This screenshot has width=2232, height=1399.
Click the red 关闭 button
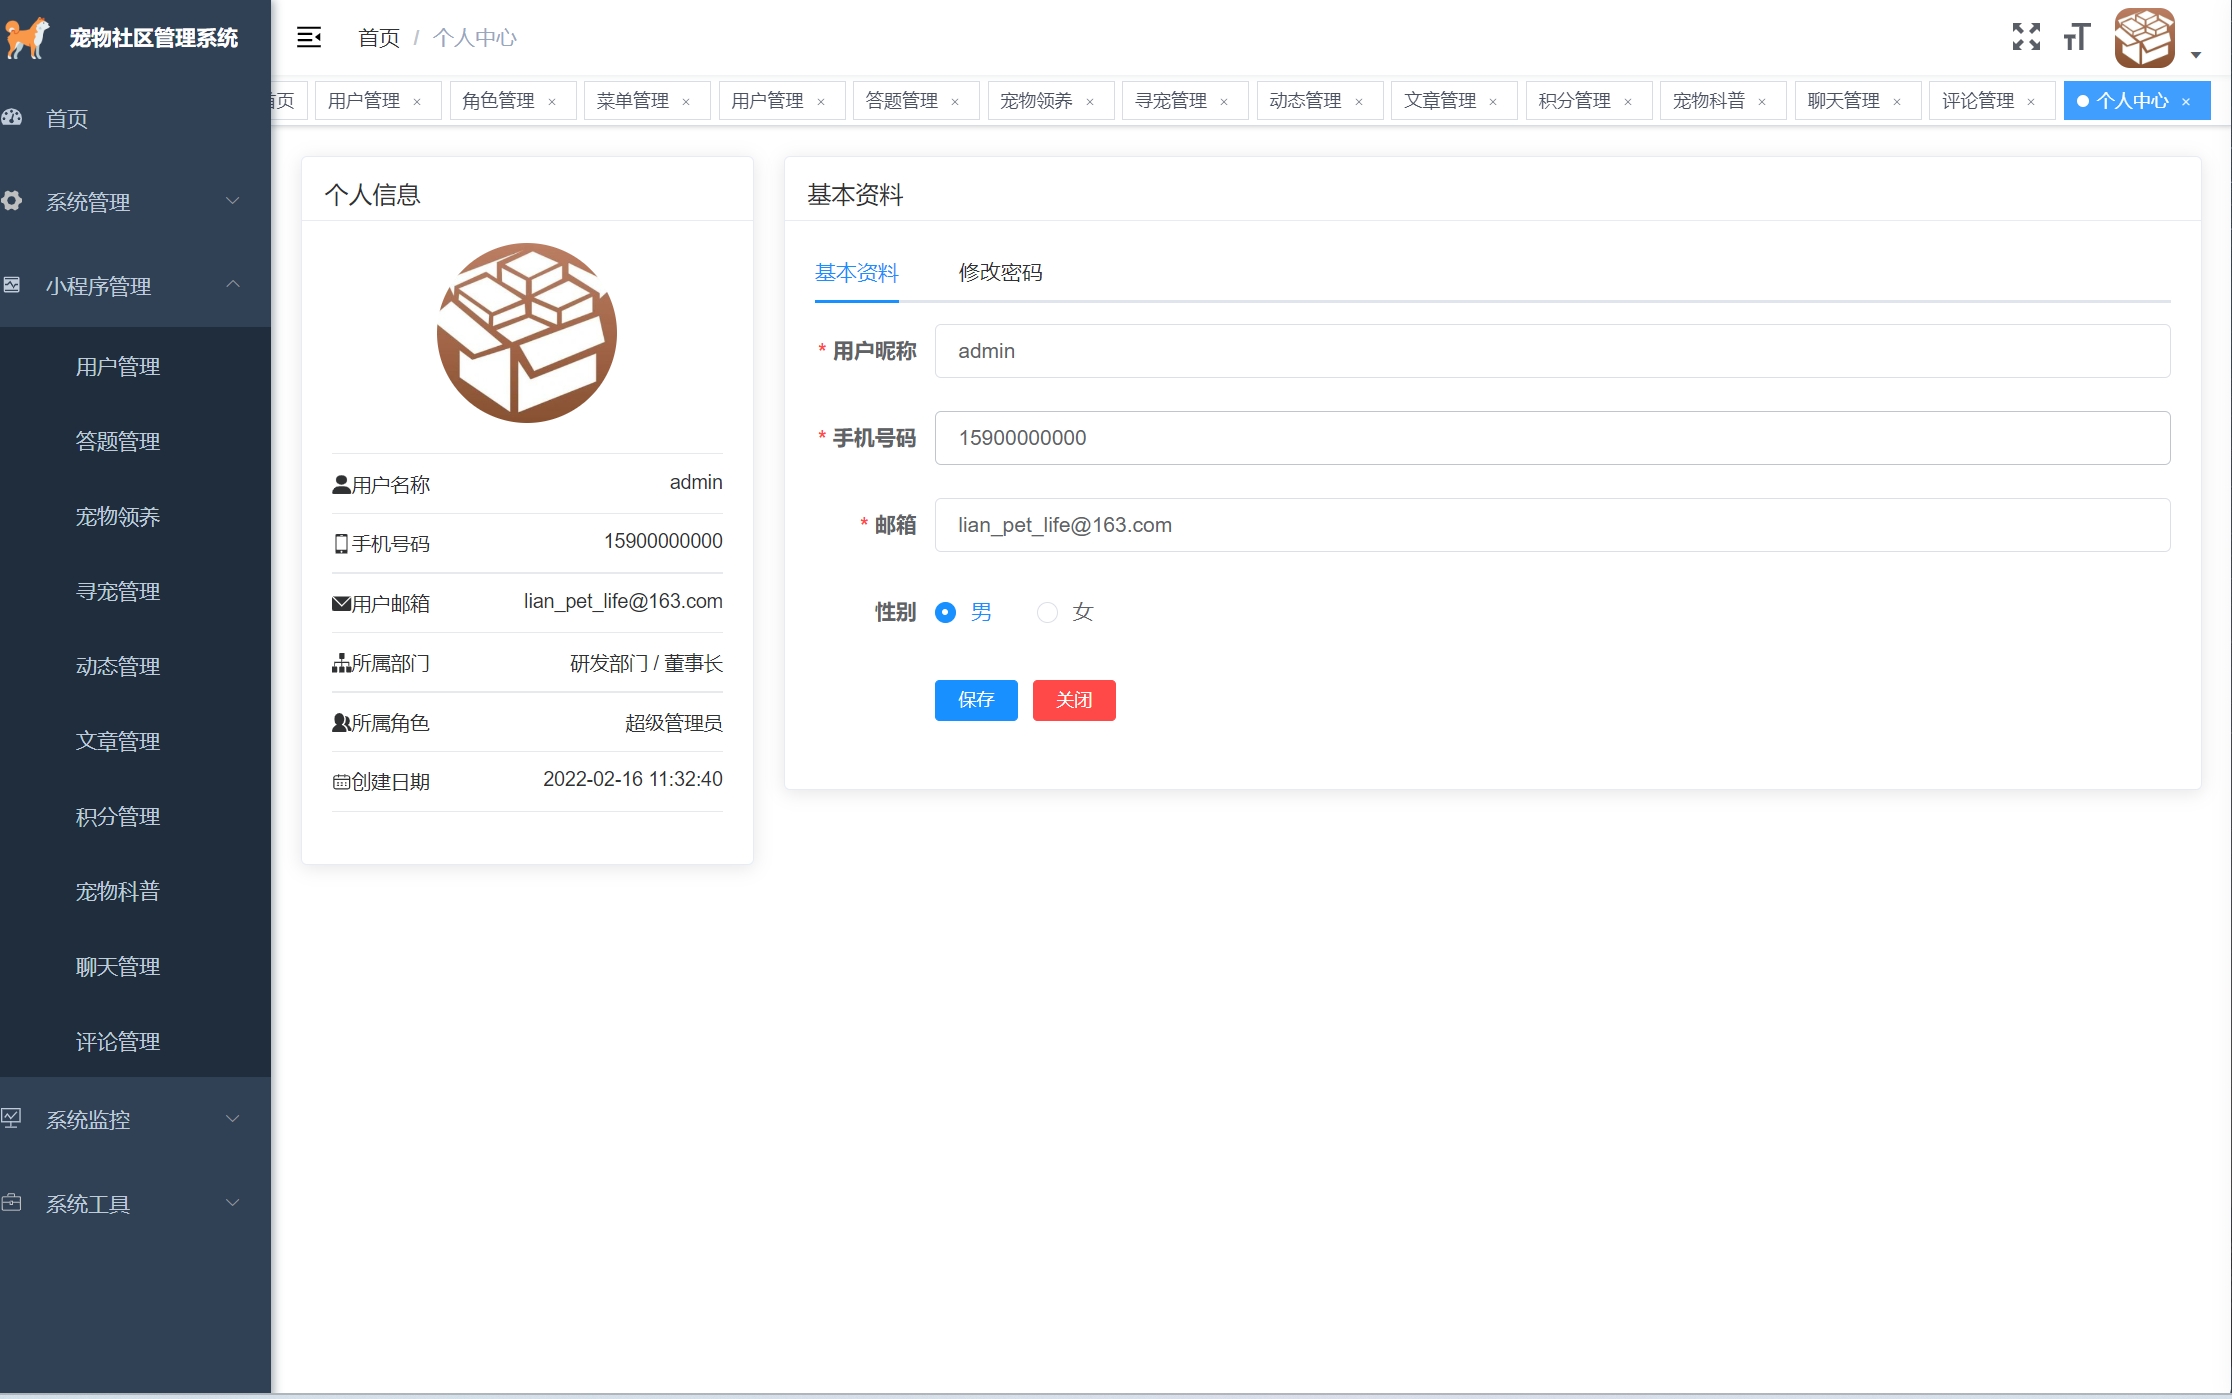click(x=1074, y=699)
